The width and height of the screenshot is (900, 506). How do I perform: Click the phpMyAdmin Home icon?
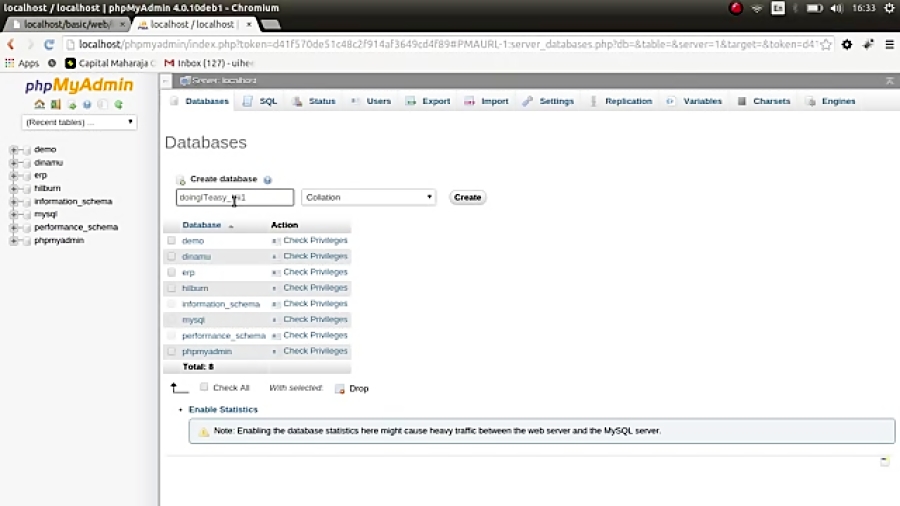(x=39, y=104)
